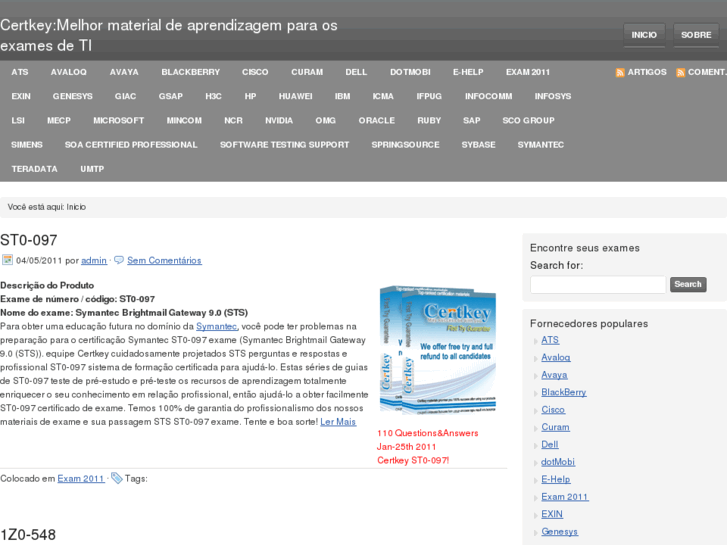Open the EXIN sidebar link
This screenshot has width=727, height=545.
pos(552,514)
